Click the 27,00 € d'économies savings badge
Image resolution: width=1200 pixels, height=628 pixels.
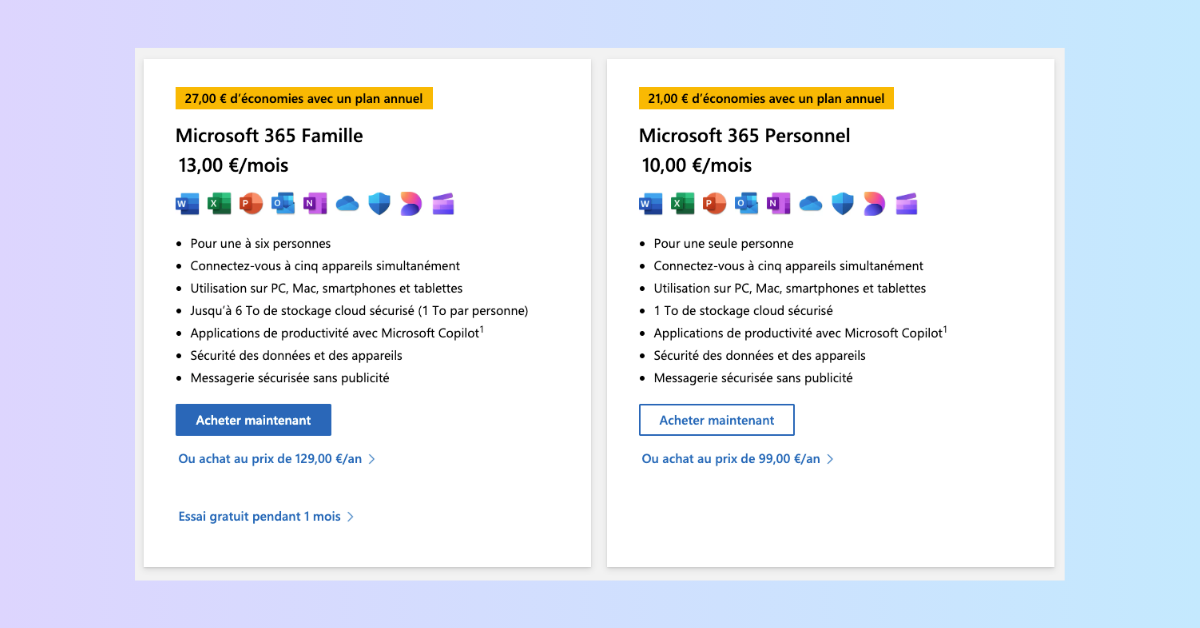click(304, 98)
